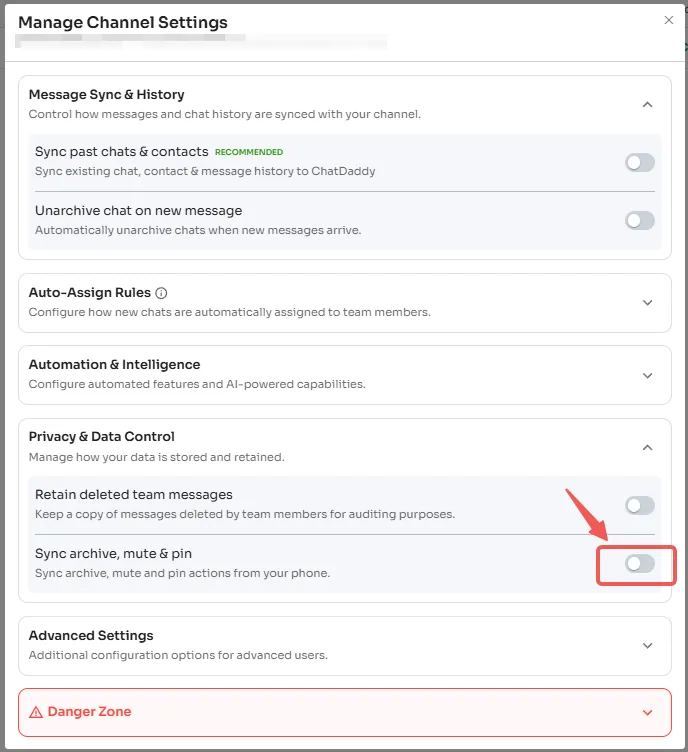Expand the Danger Zone red chevron
The image size is (688, 752).
[647, 713]
